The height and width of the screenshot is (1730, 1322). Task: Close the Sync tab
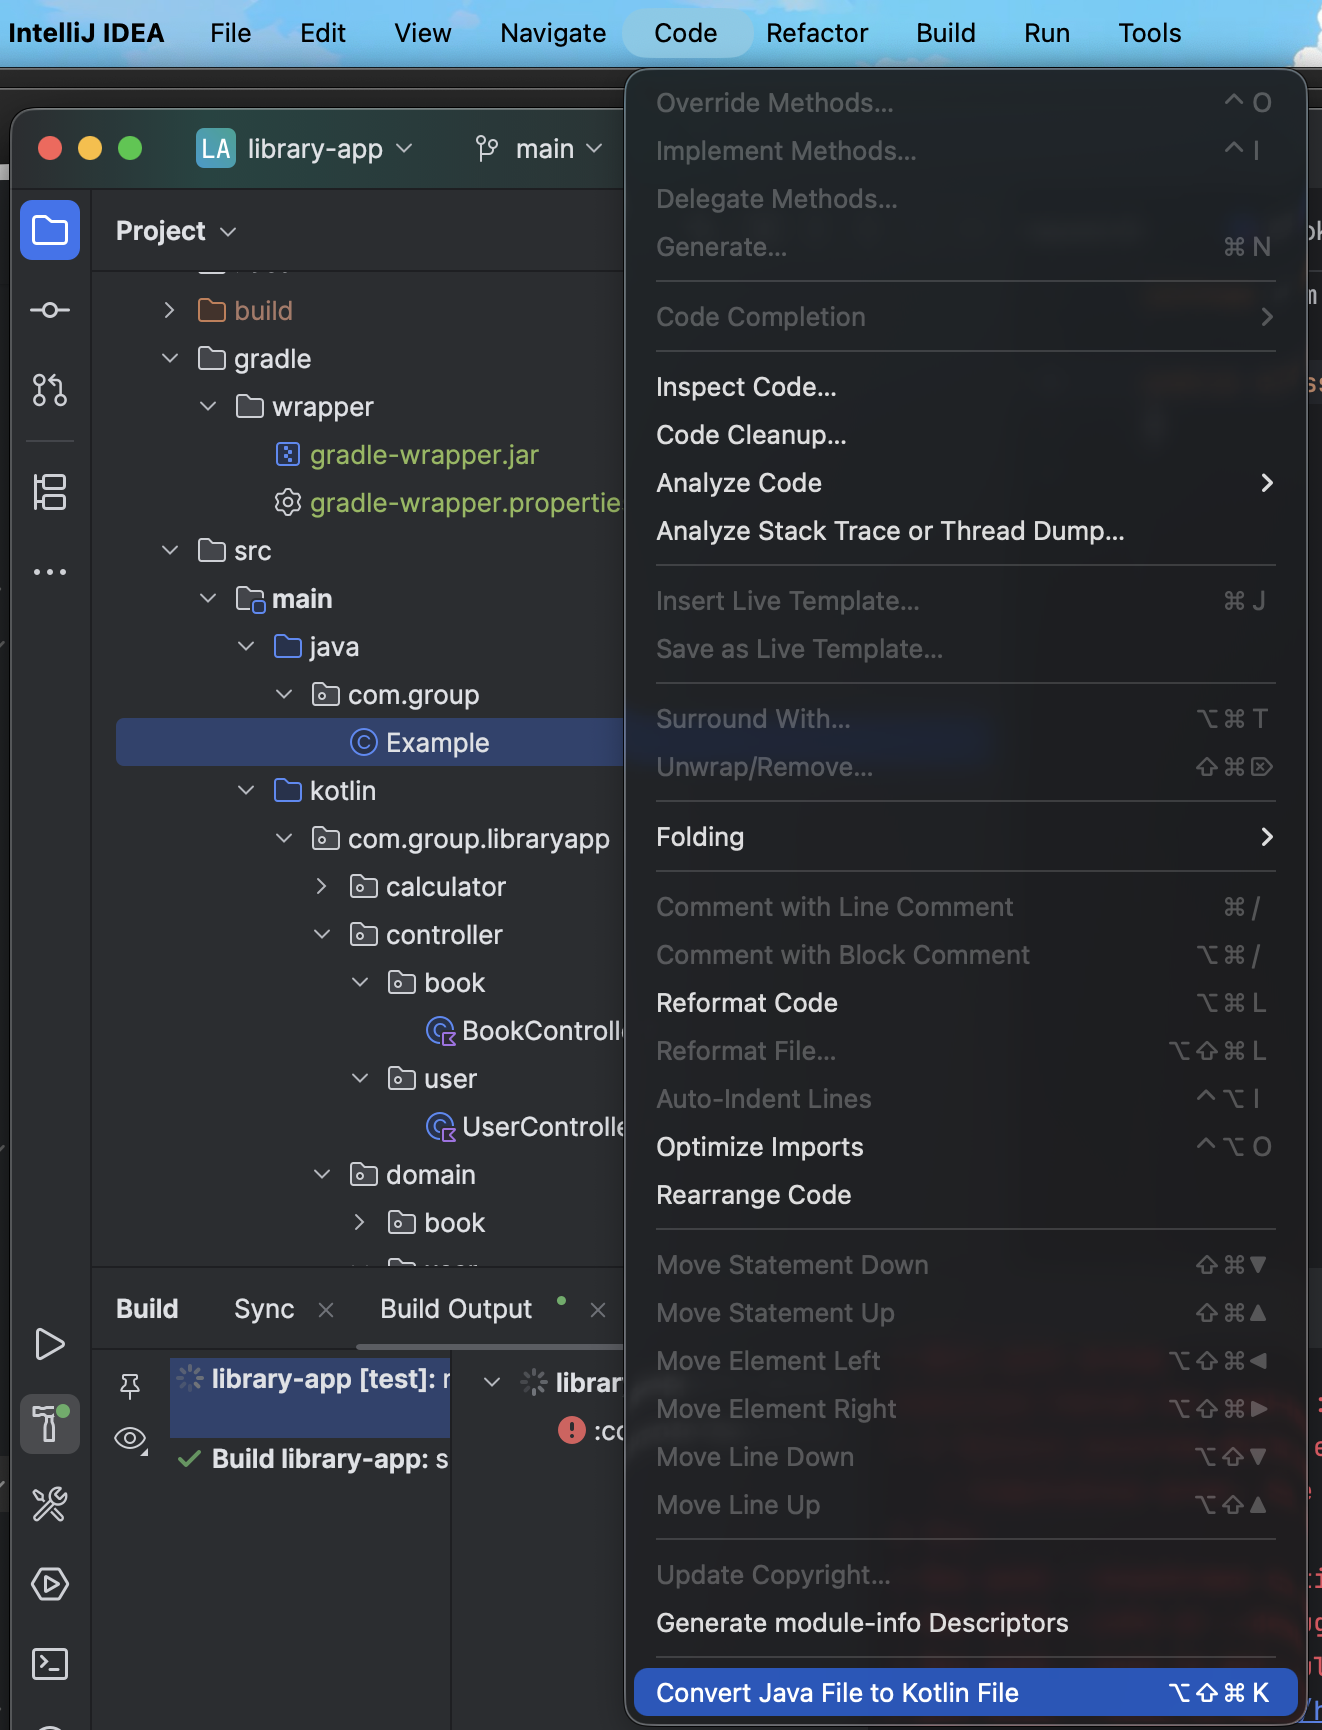tap(326, 1310)
